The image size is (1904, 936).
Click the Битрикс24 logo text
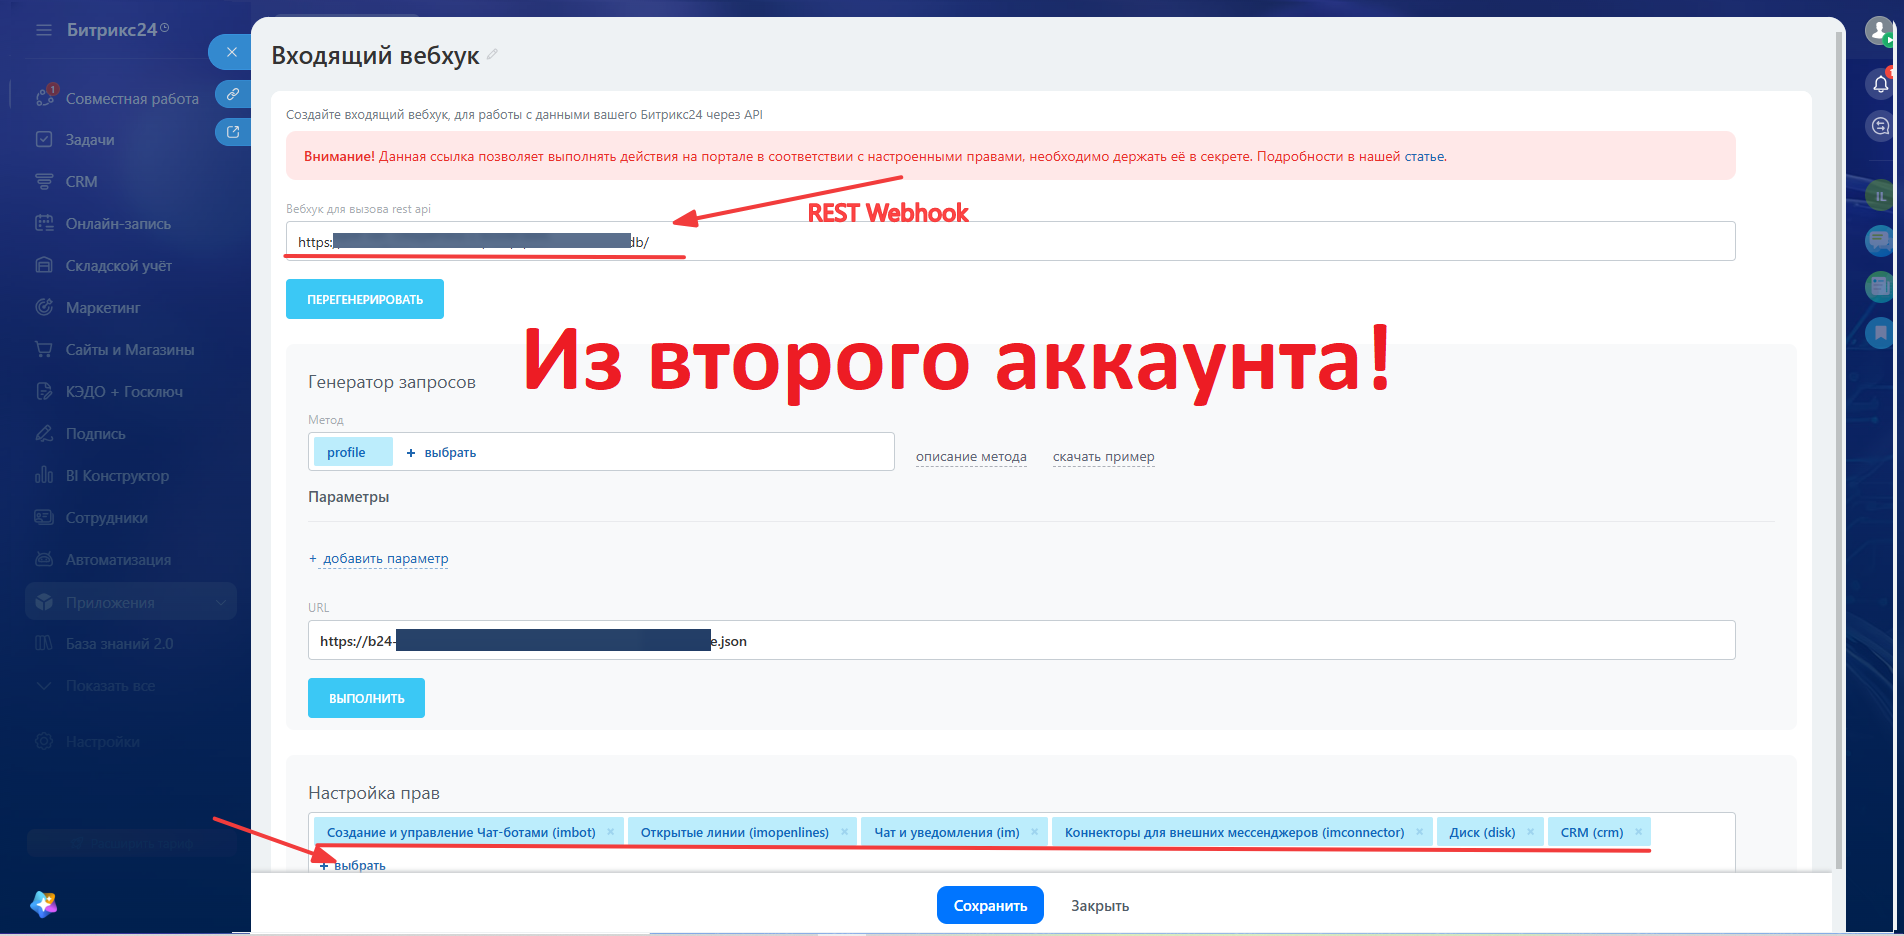point(112,30)
